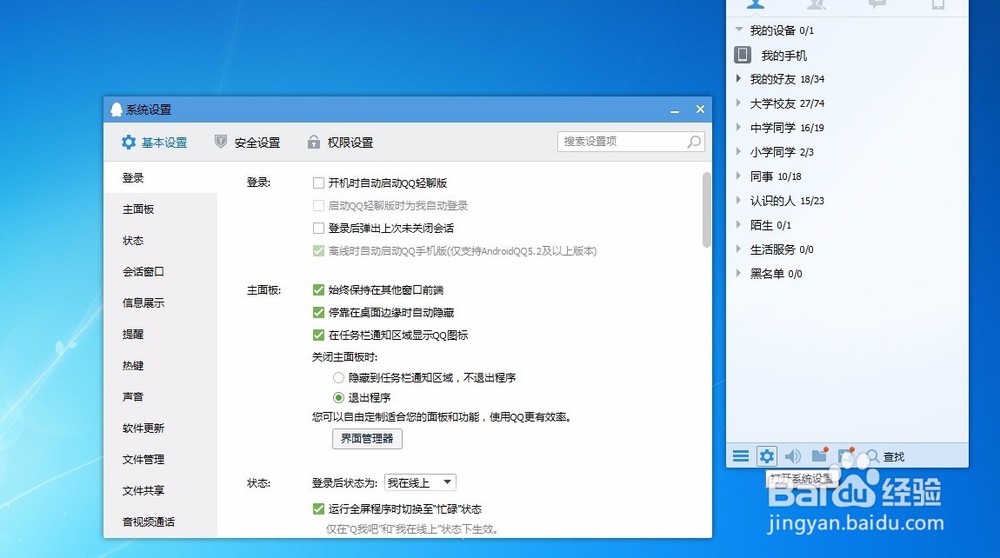
Task: Select 软件更新 in settings sidebar
Action: pyautogui.click(x=160, y=428)
